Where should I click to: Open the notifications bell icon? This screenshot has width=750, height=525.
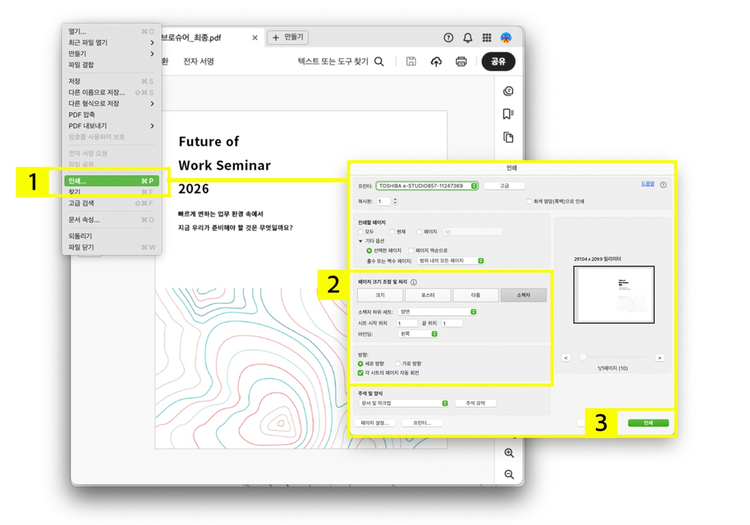tap(468, 37)
